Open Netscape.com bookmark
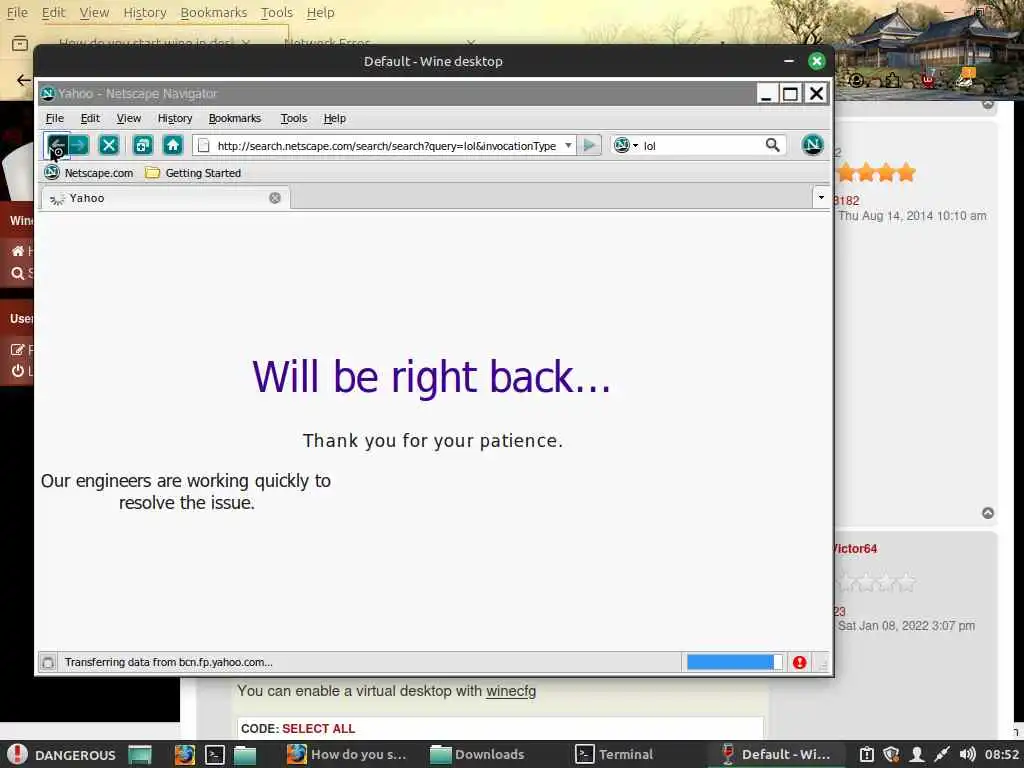This screenshot has height=768, width=1024. click(x=89, y=173)
